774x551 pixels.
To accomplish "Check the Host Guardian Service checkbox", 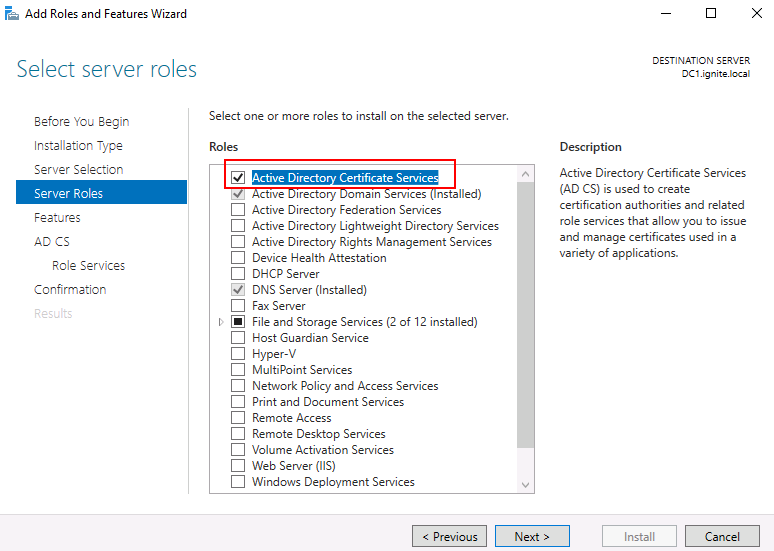I will coord(238,338).
